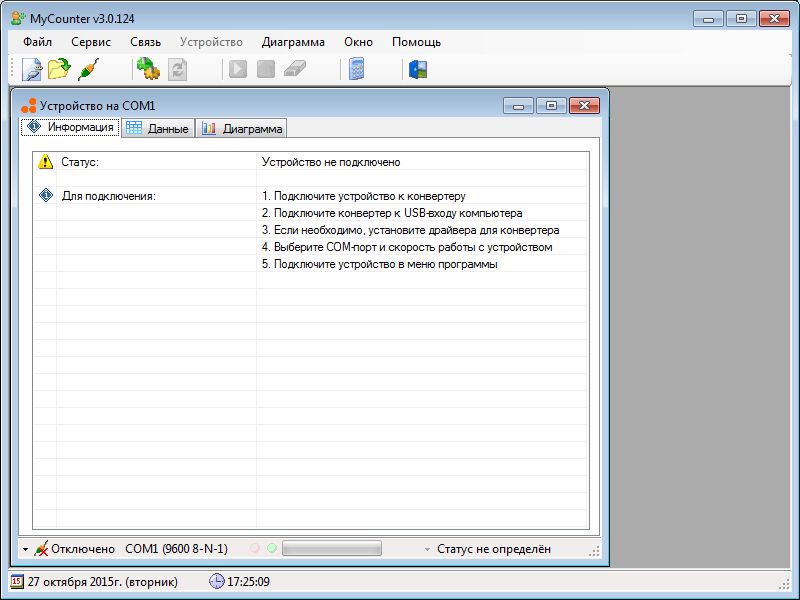Viewport: 800px width, 600px height.
Task: Click the progress bar in COM1 status bar
Action: tap(332, 548)
